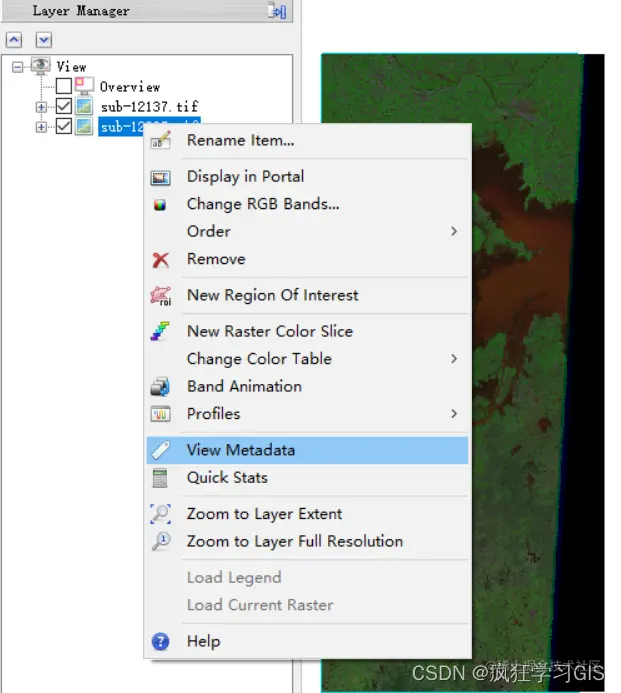
Task: Select the Profiles menu entry
Action: 307,414
